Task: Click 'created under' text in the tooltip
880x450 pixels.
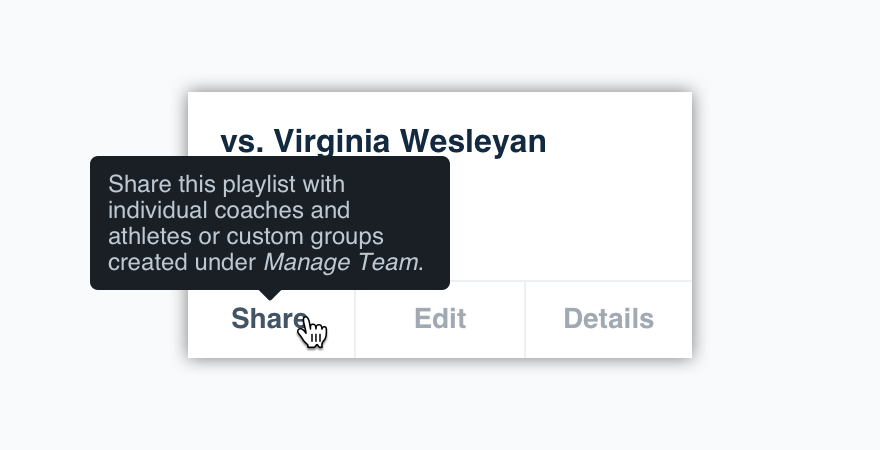Action: [x=182, y=263]
